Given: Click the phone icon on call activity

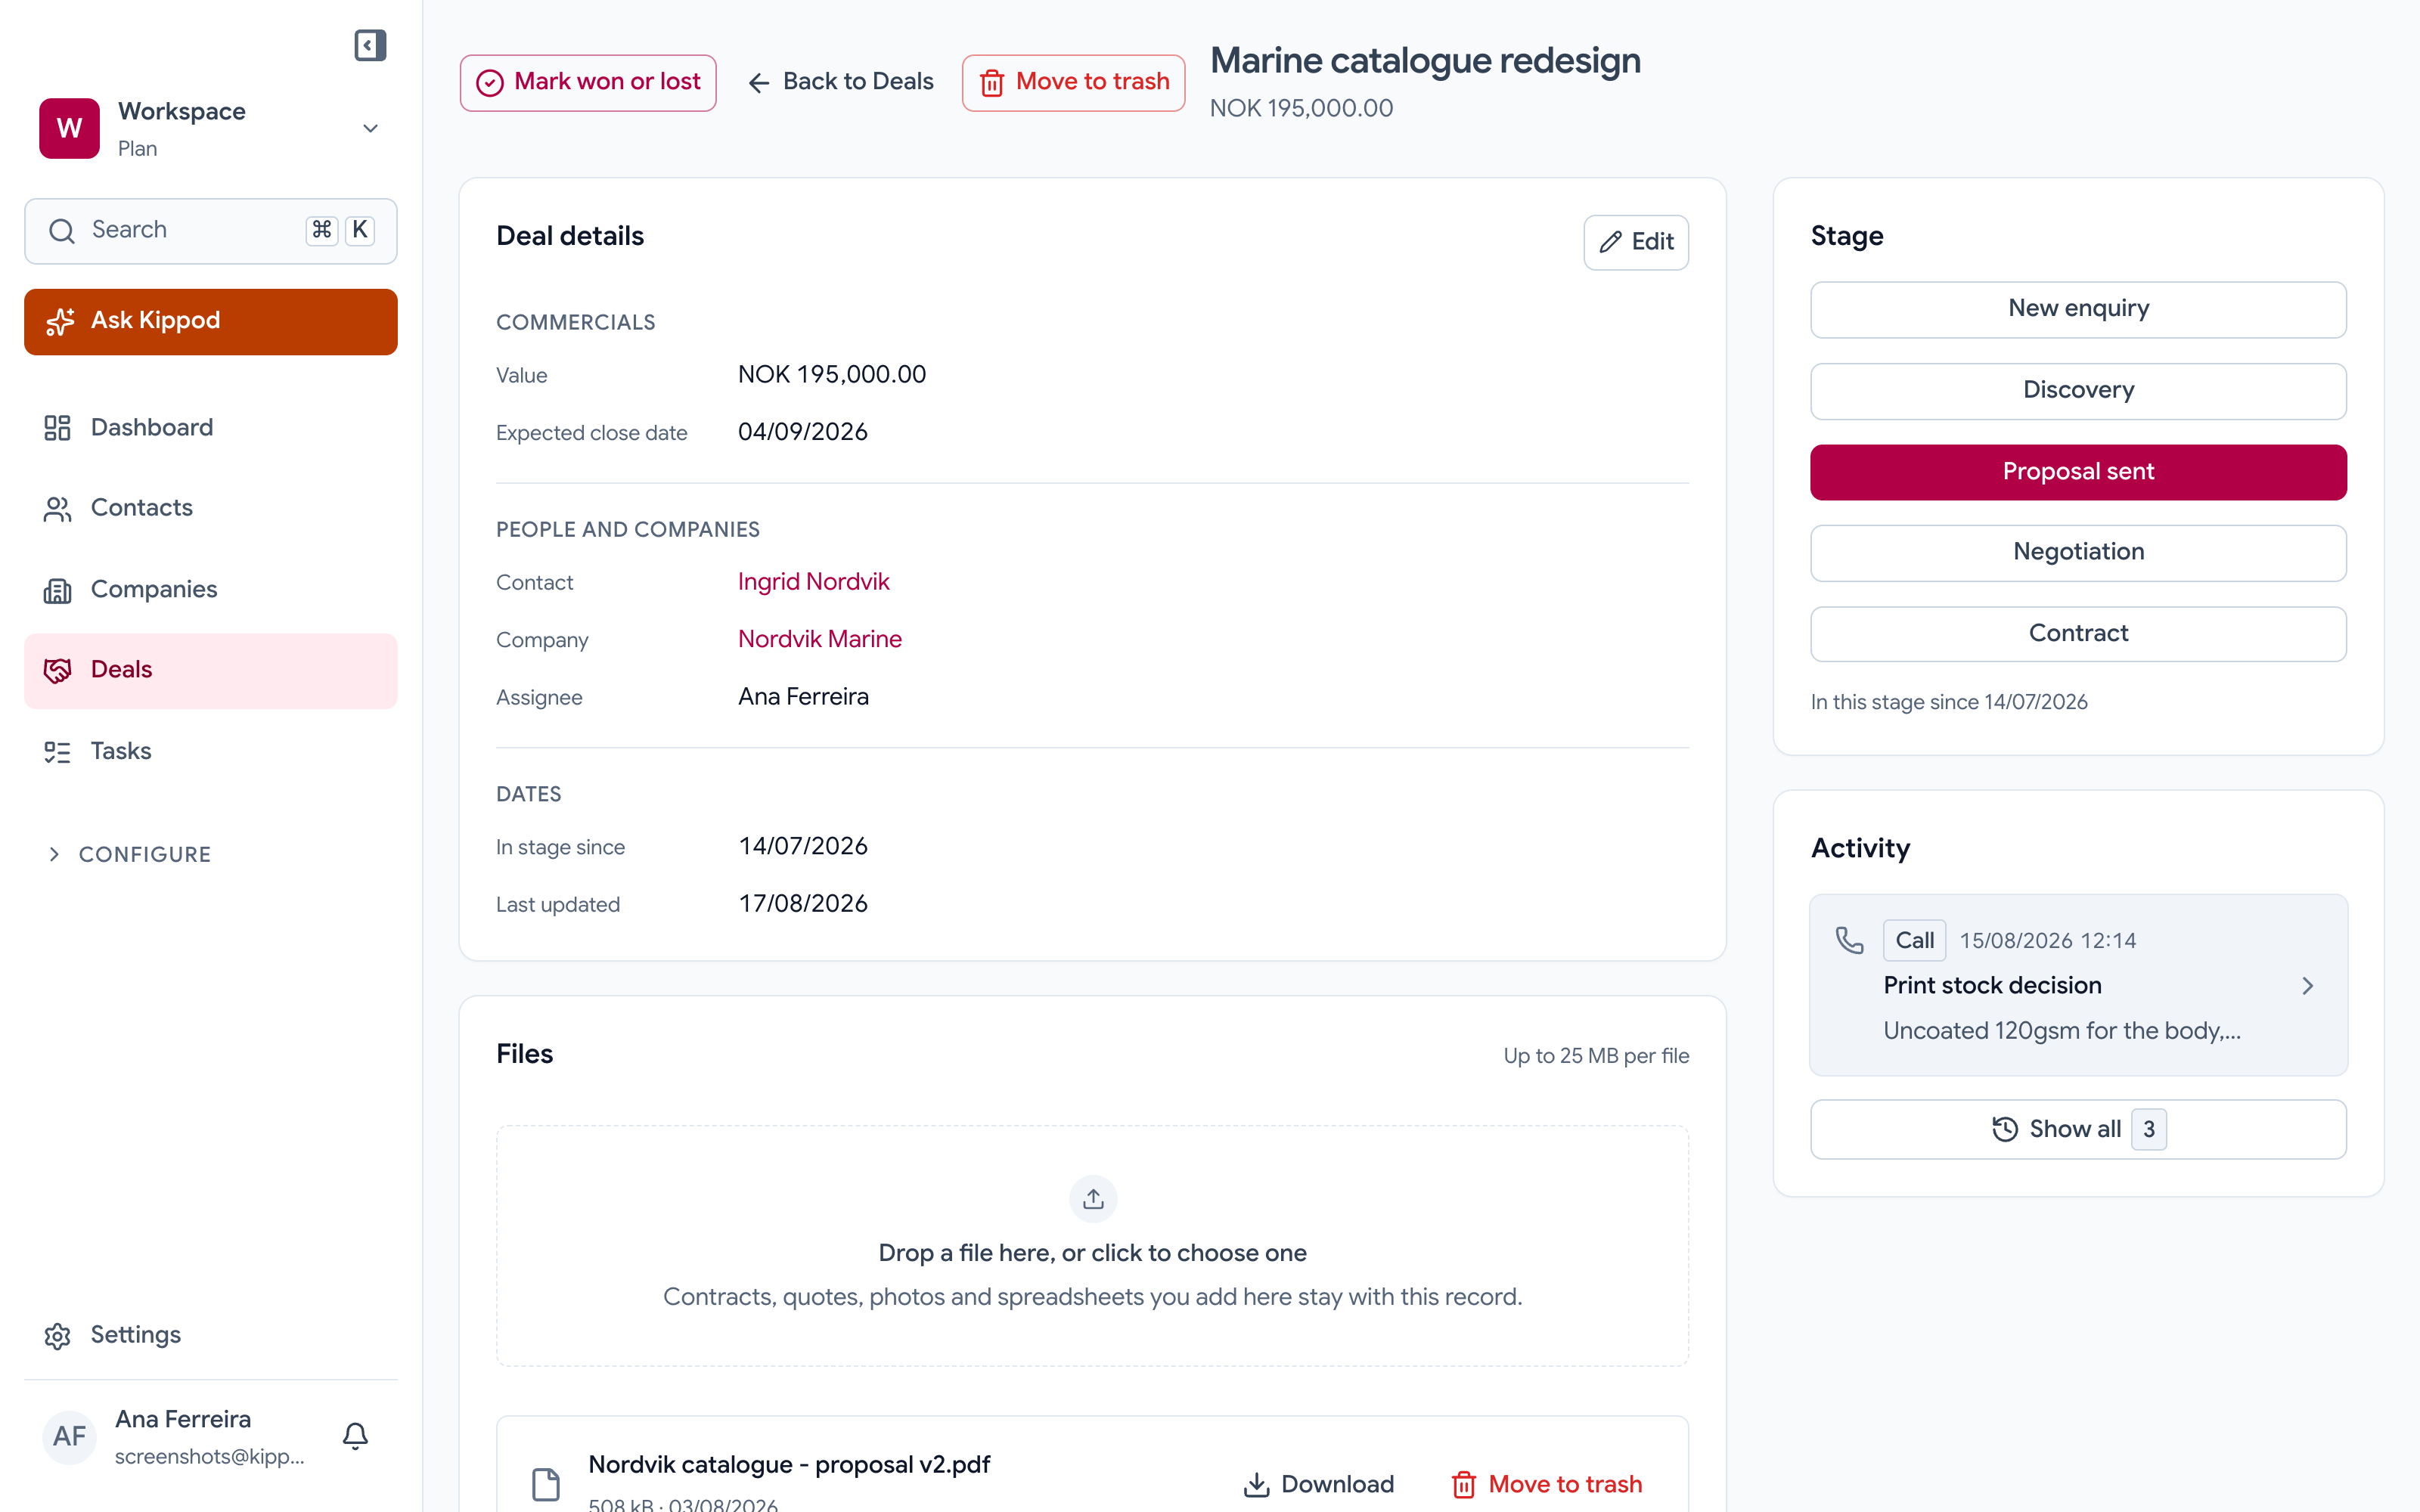Looking at the screenshot, I should pyautogui.click(x=1849, y=940).
